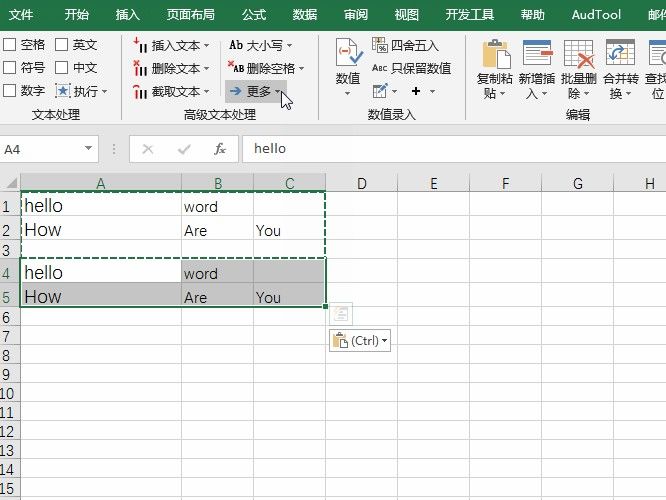Click cell C2 containing You
The image size is (666, 500).
(289, 230)
